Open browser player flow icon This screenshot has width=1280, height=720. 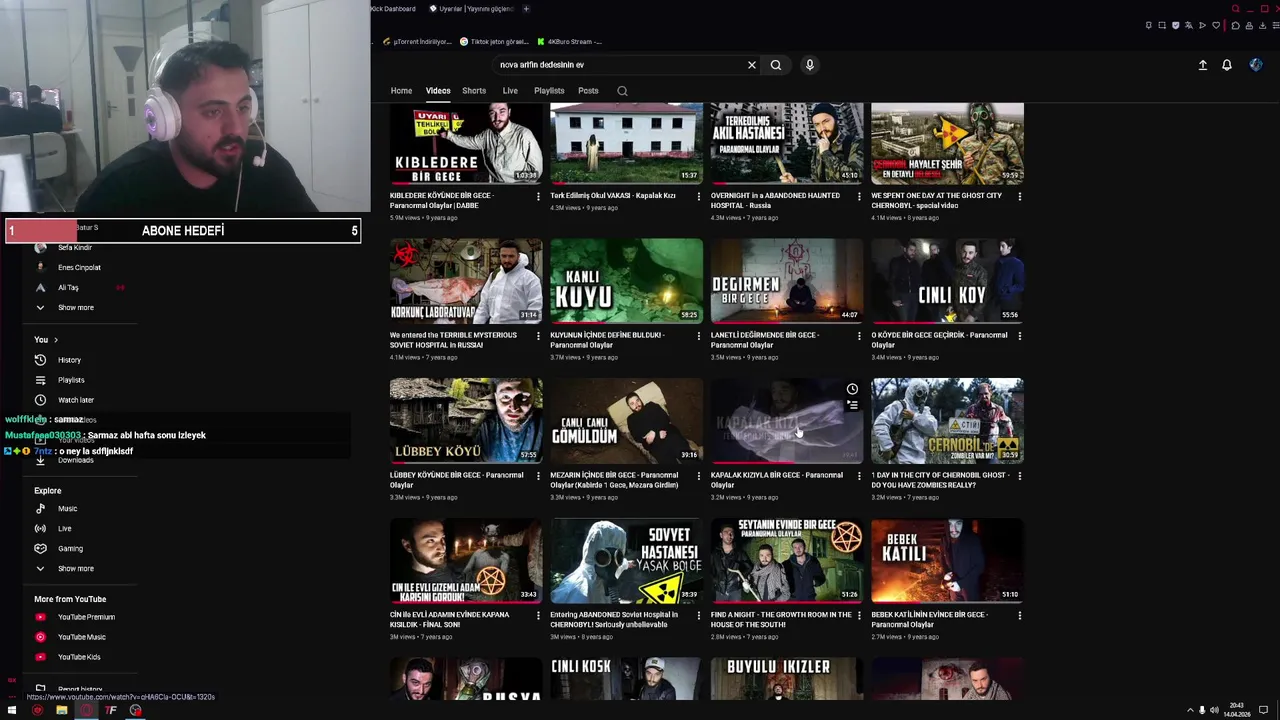1202,25
